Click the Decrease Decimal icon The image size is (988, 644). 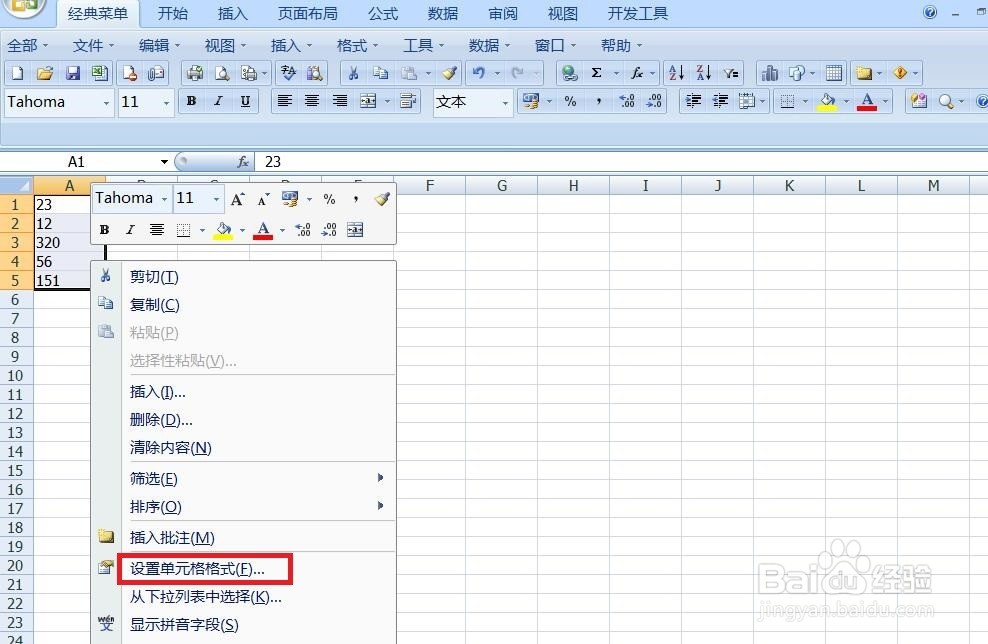653,101
